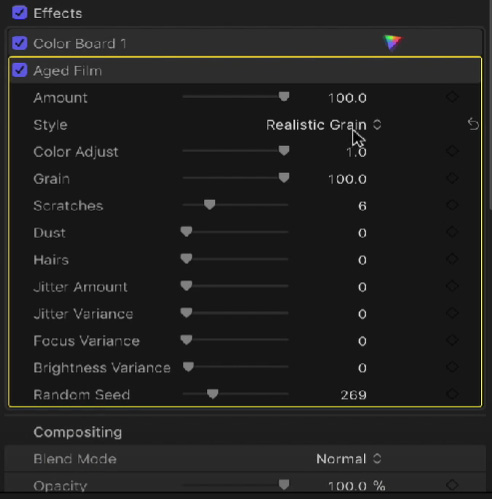Click the Scratches slider handle

click(209, 205)
